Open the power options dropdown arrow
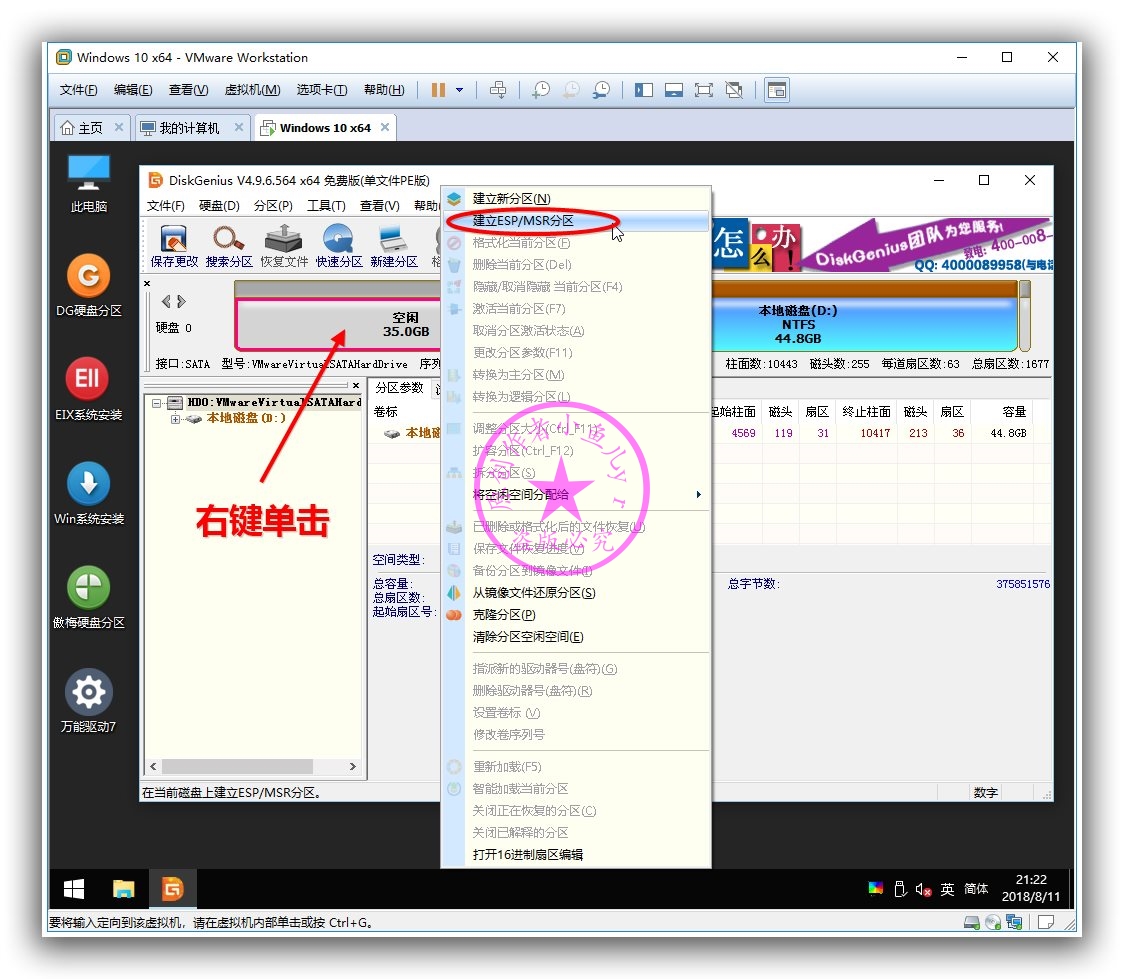 (459, 90)
